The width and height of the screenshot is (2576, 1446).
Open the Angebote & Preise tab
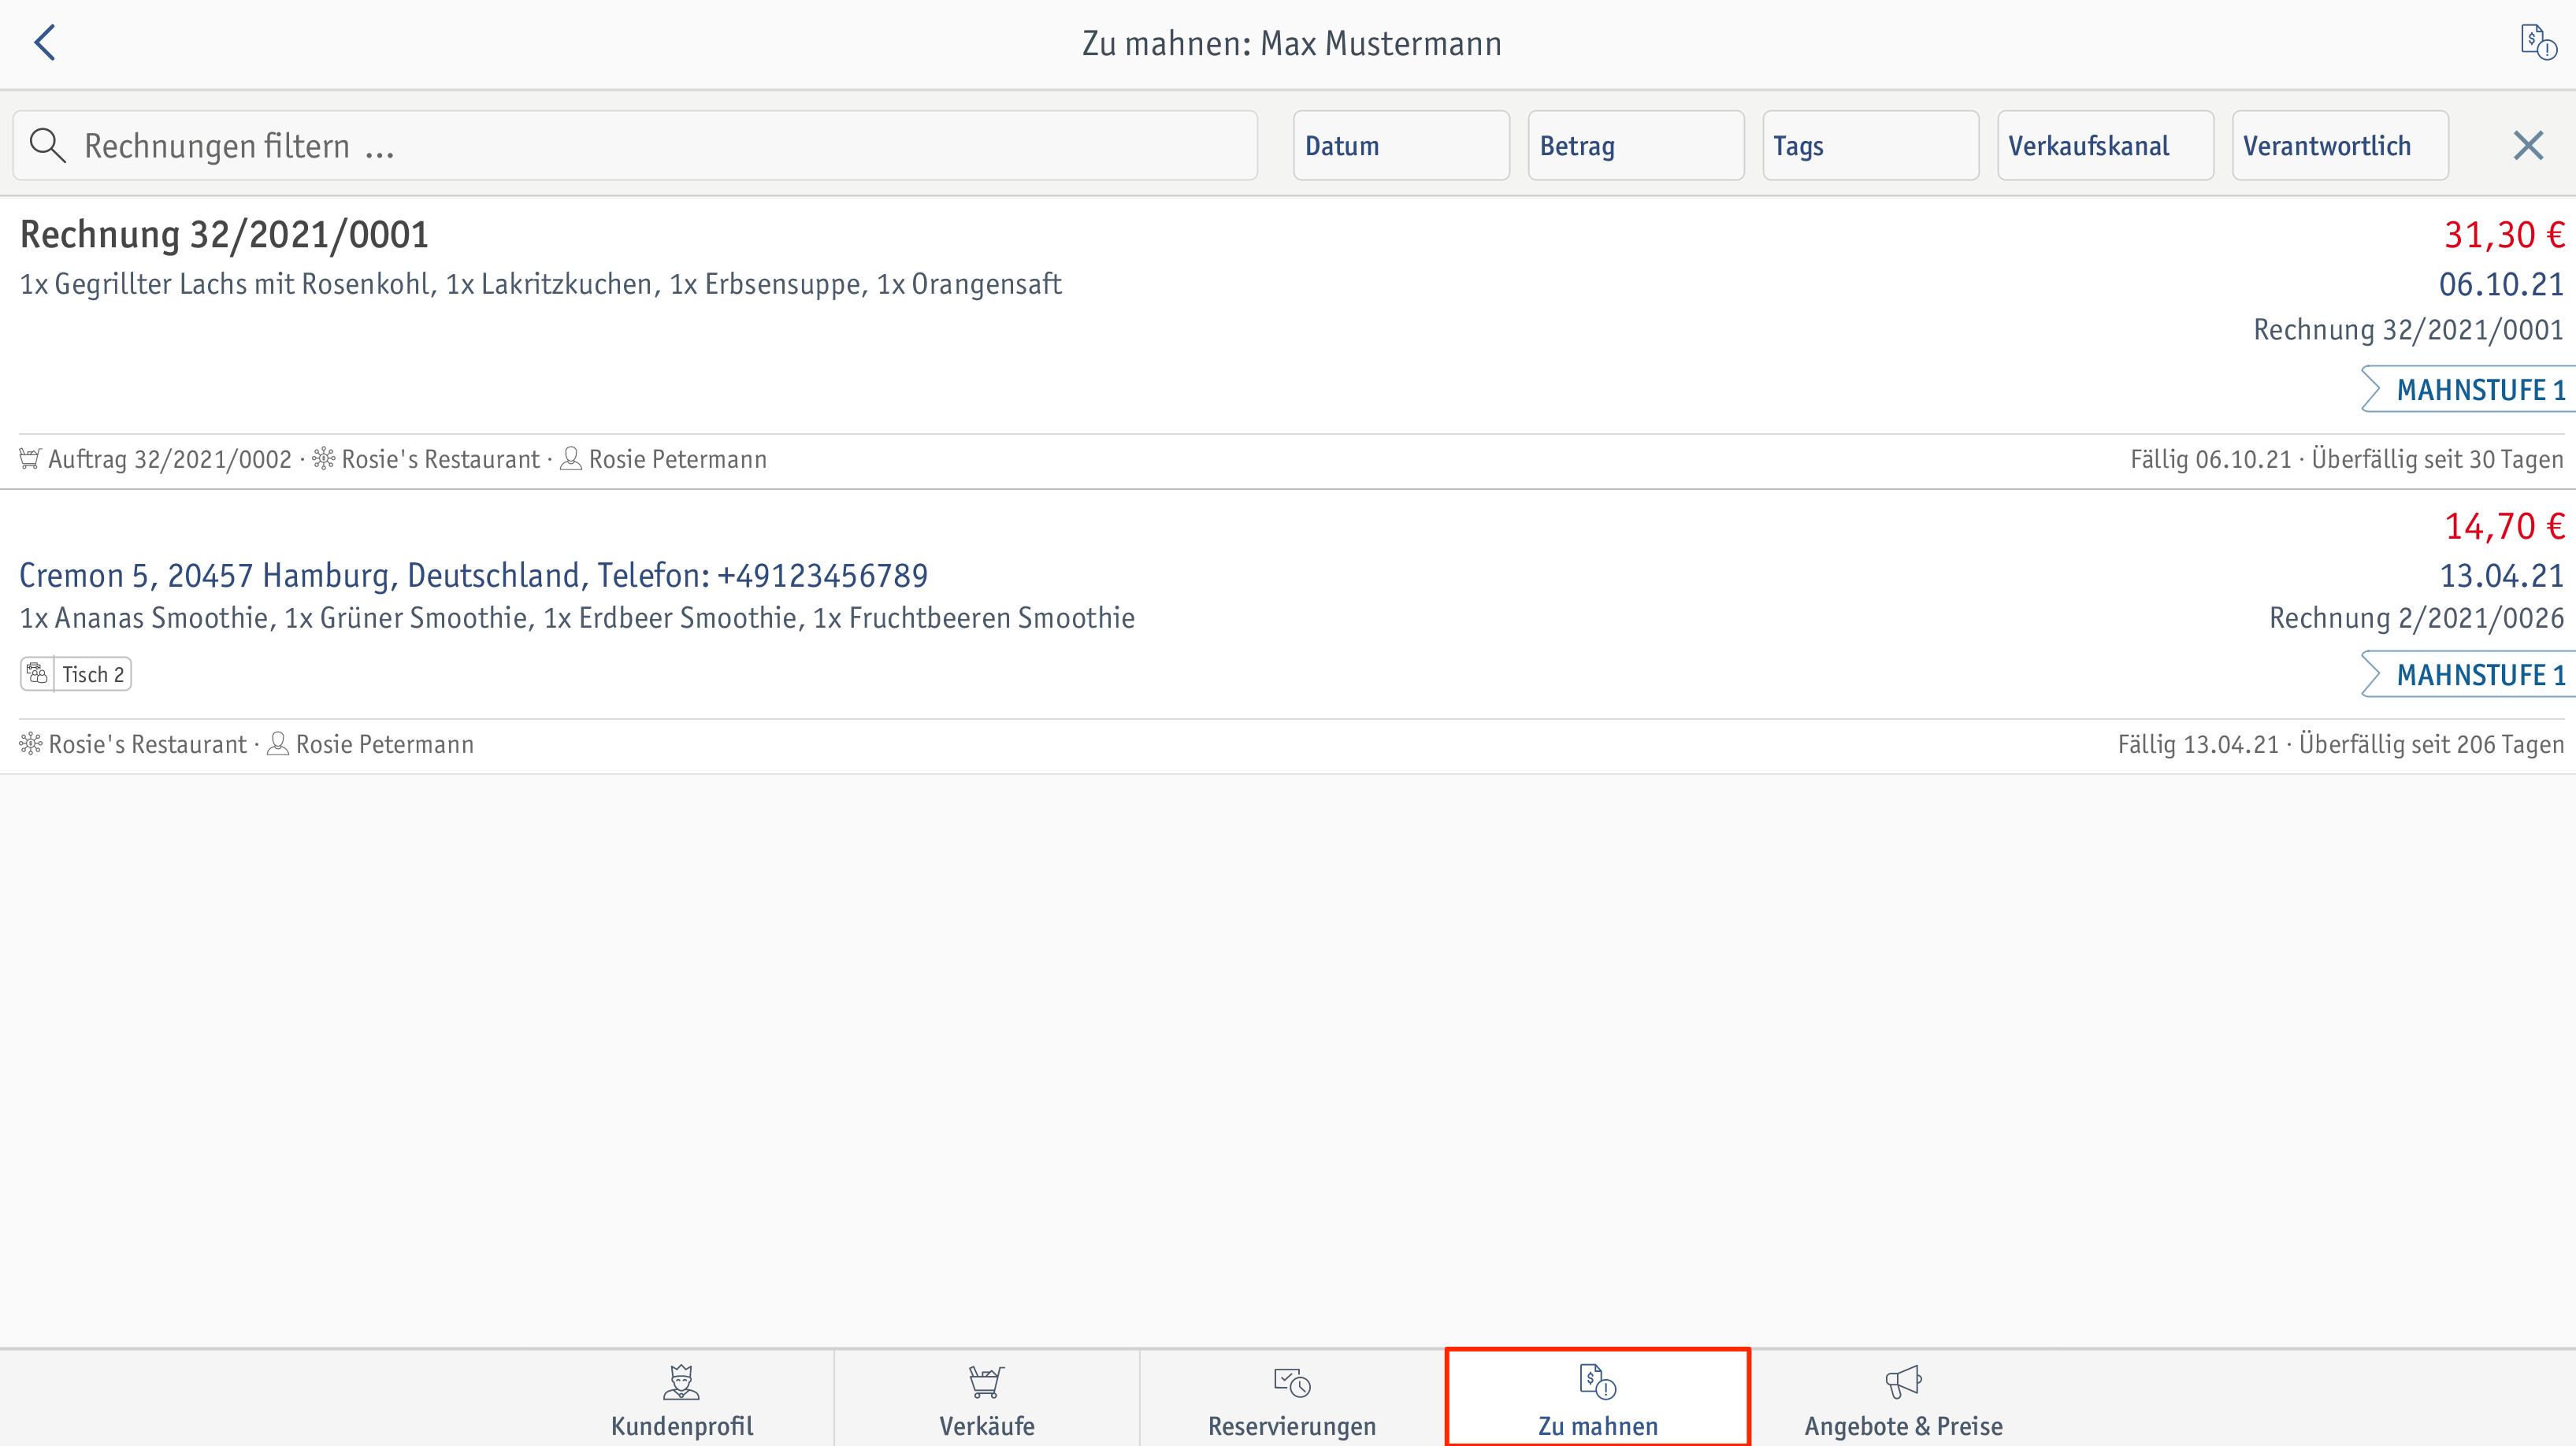point(1903,1398)
